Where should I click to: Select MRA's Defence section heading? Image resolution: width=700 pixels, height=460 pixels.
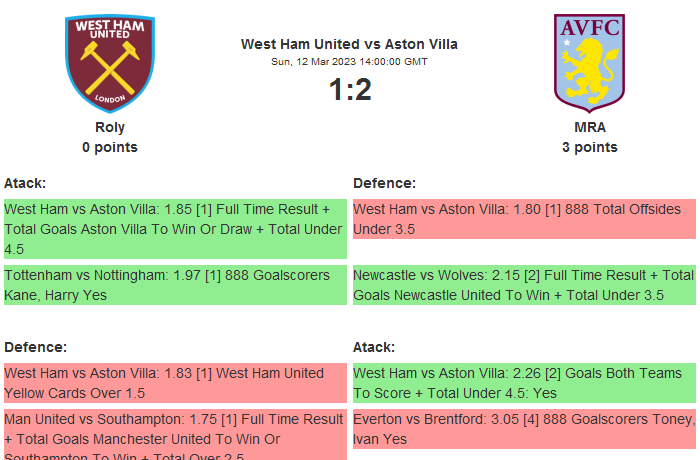(384, 183)
